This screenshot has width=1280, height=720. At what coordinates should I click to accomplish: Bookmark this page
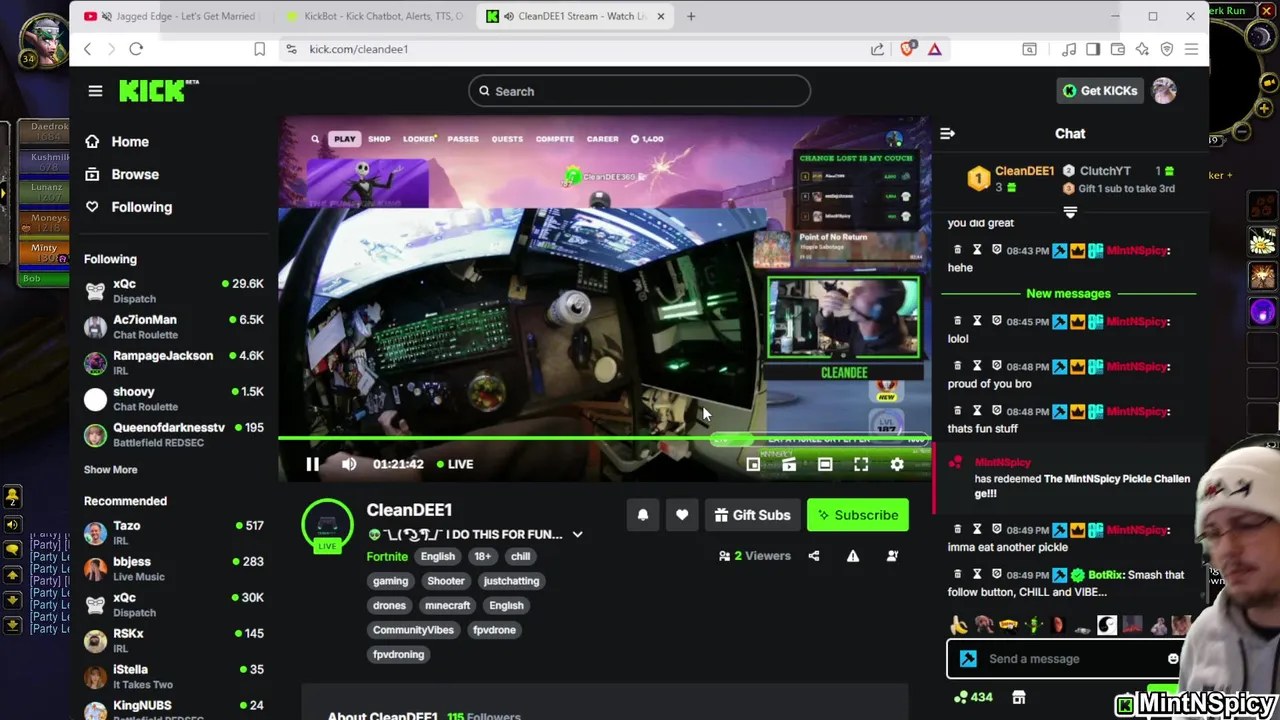pos(260,49)
